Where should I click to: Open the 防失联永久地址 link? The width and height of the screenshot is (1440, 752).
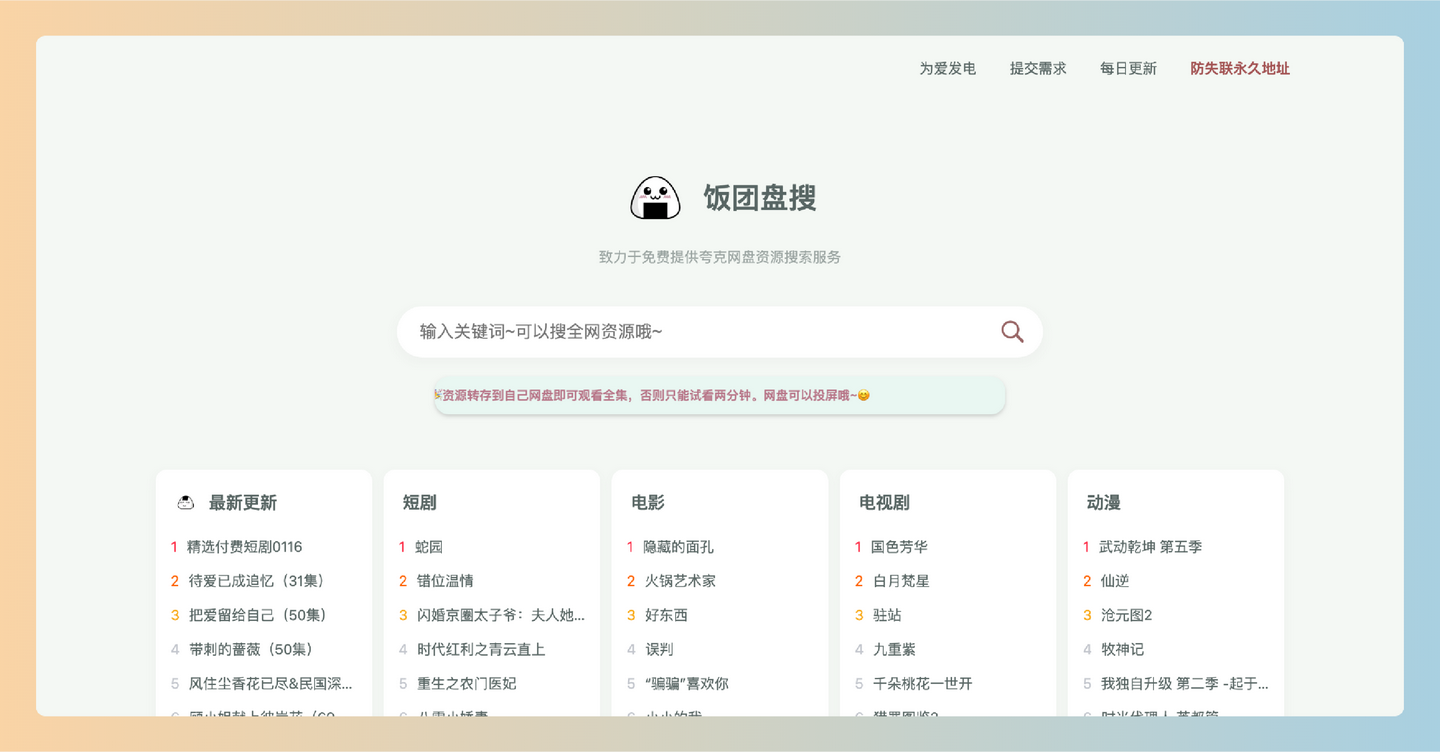(x=1240, y=68)
